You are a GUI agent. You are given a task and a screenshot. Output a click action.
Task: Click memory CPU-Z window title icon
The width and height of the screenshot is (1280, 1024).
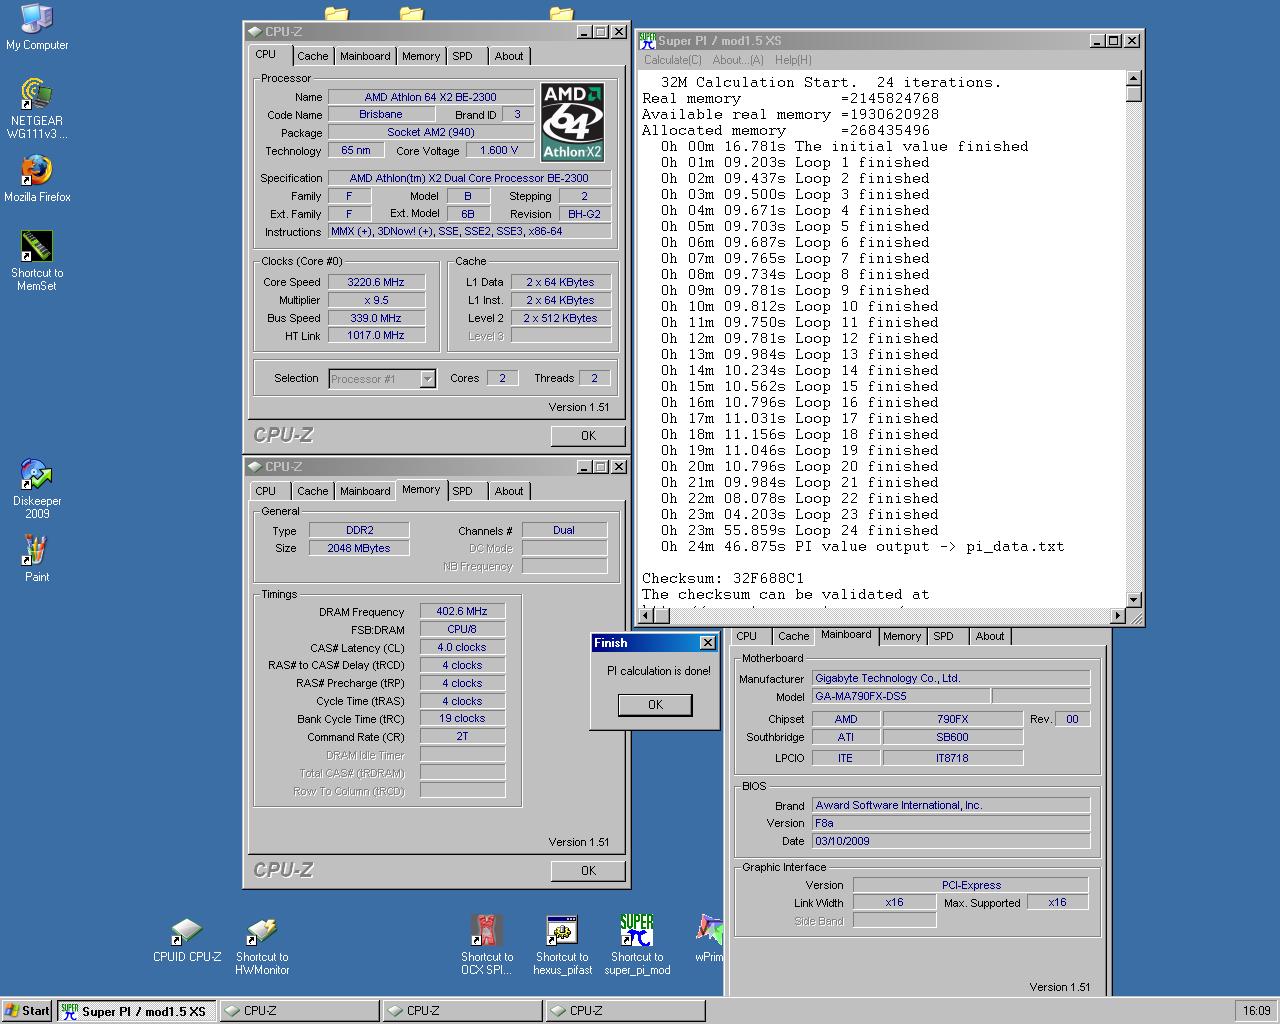256,467
